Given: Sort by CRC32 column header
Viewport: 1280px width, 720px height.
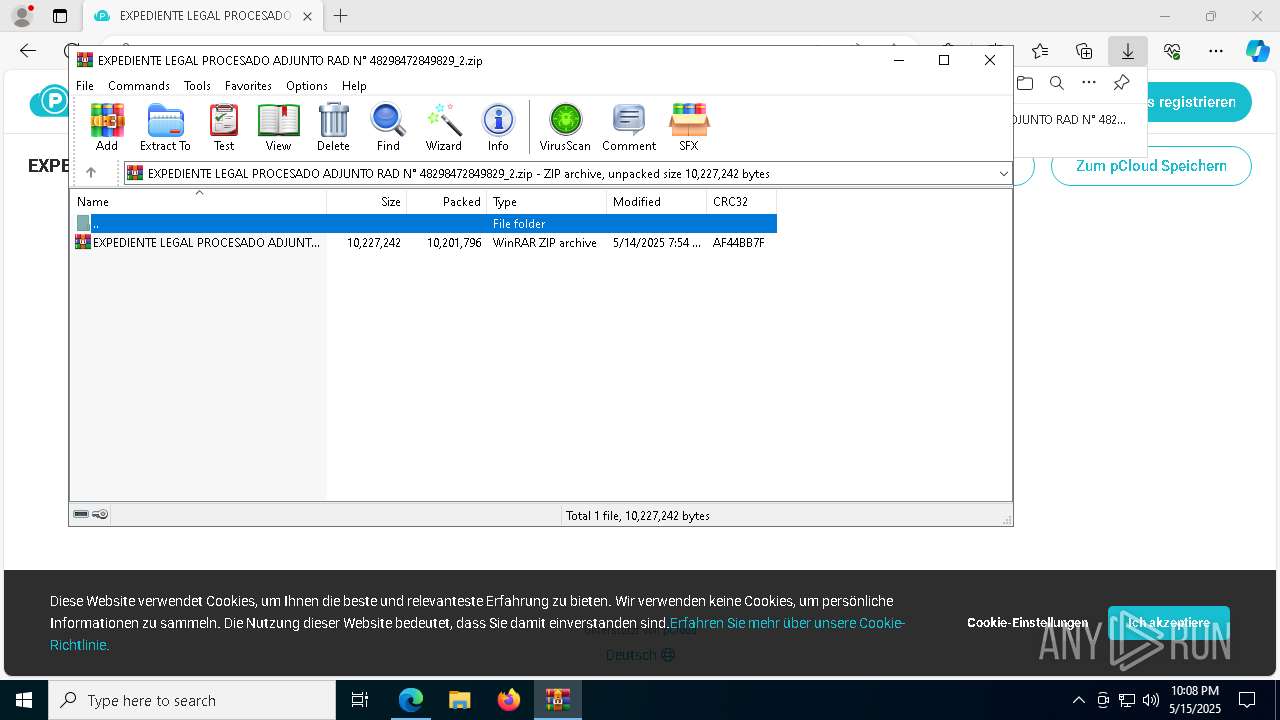Looking at the screenshot, I should (742, 202).
